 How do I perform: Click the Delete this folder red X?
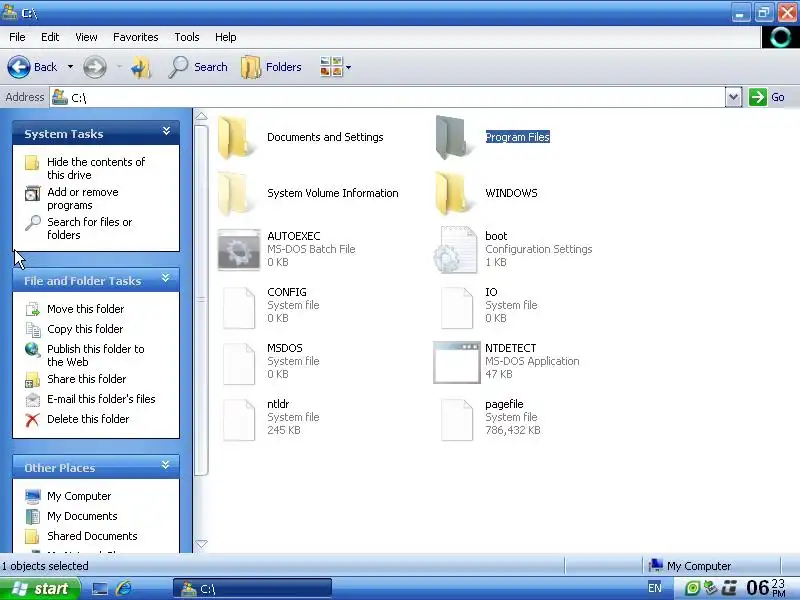point(32,419)
